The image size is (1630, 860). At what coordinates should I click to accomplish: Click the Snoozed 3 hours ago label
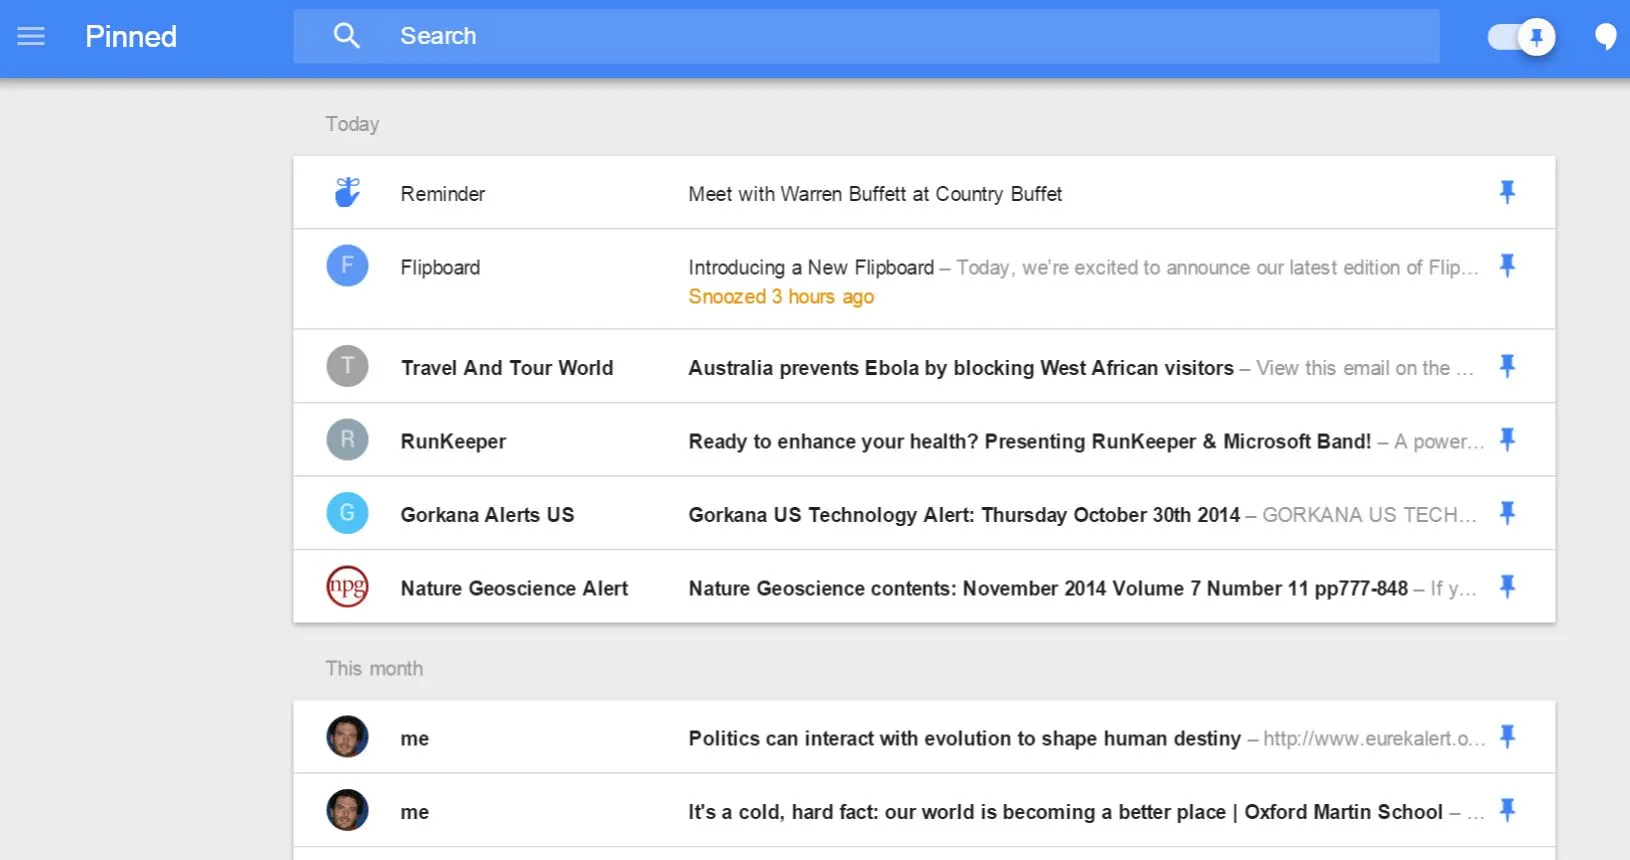pyautogui.click(x=781, y=297)
